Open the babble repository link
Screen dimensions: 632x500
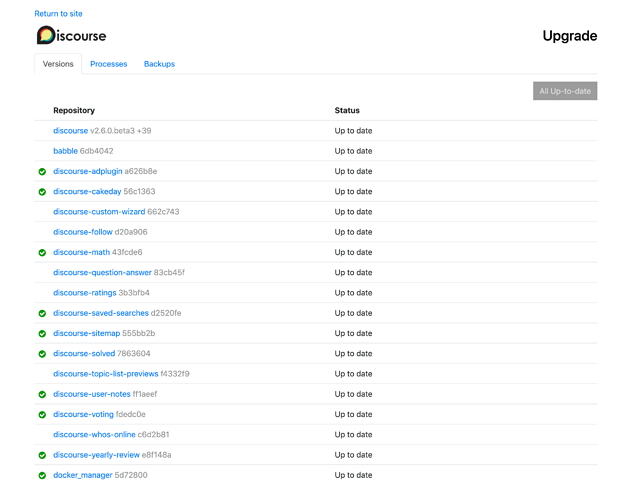65,151
